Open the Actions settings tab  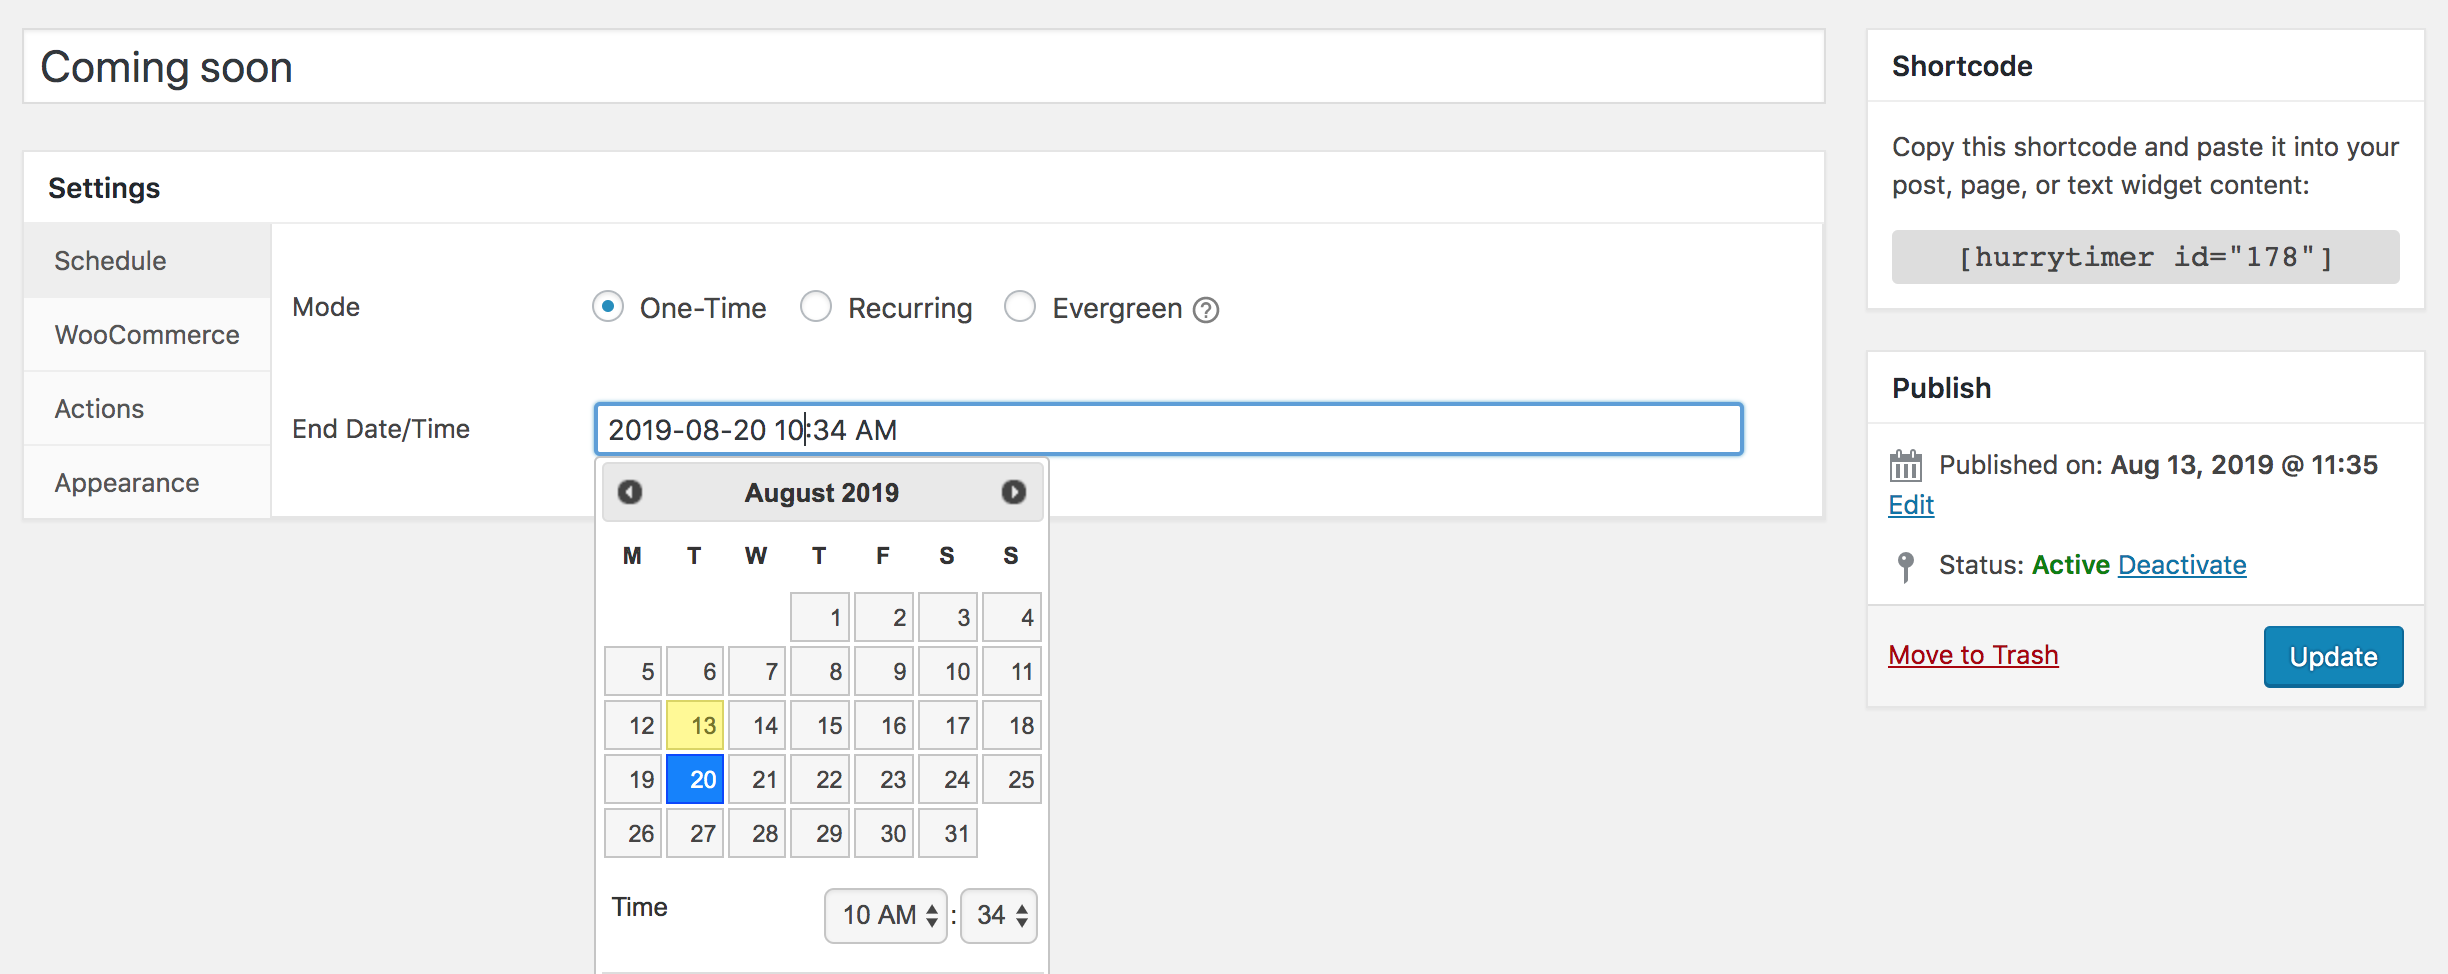click(x=99, y=409)
